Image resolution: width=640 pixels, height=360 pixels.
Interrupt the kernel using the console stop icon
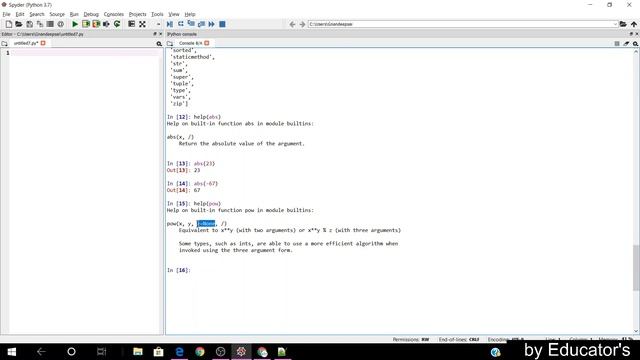pyautogui.click(x=617, y=43)
